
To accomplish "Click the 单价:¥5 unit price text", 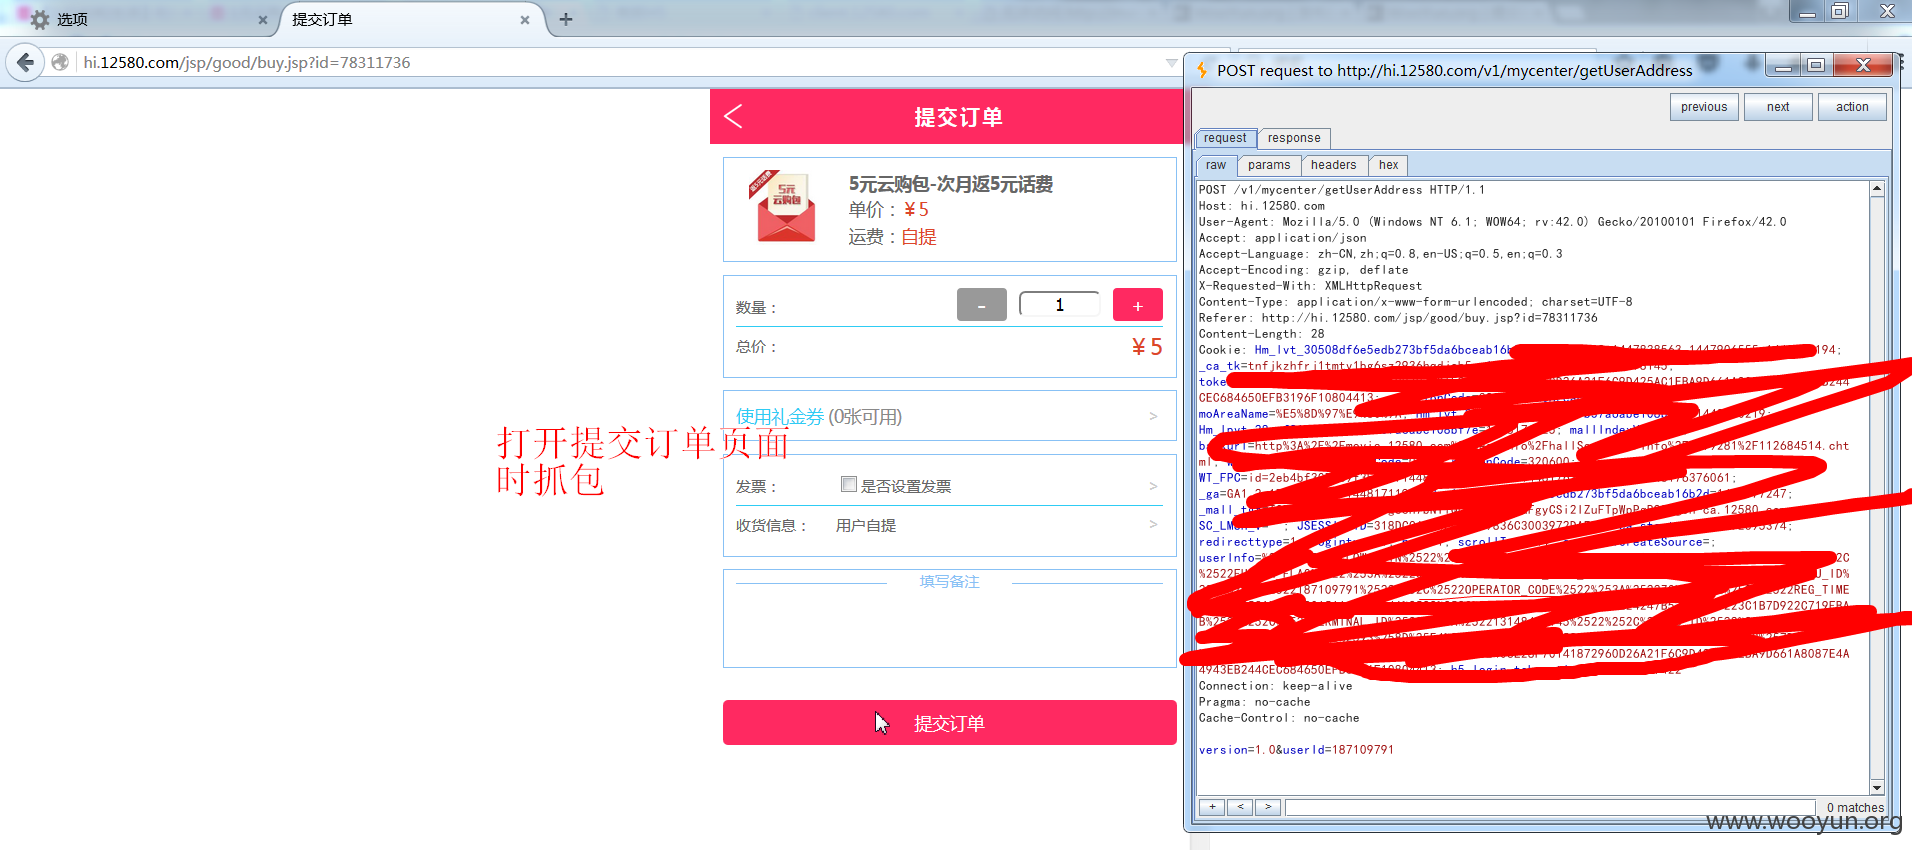I will click(x=889, y=210).
